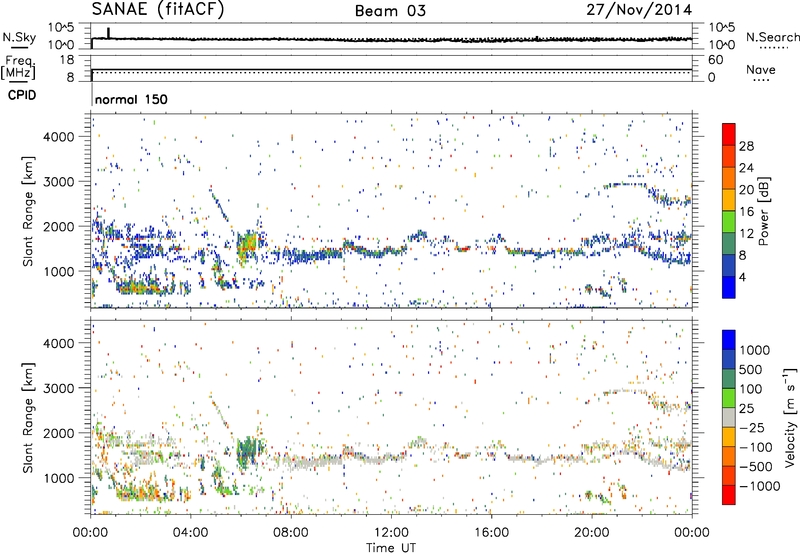Click the Time UT axis label
This screenshot has height=554, width=800.
click(391, 547)
